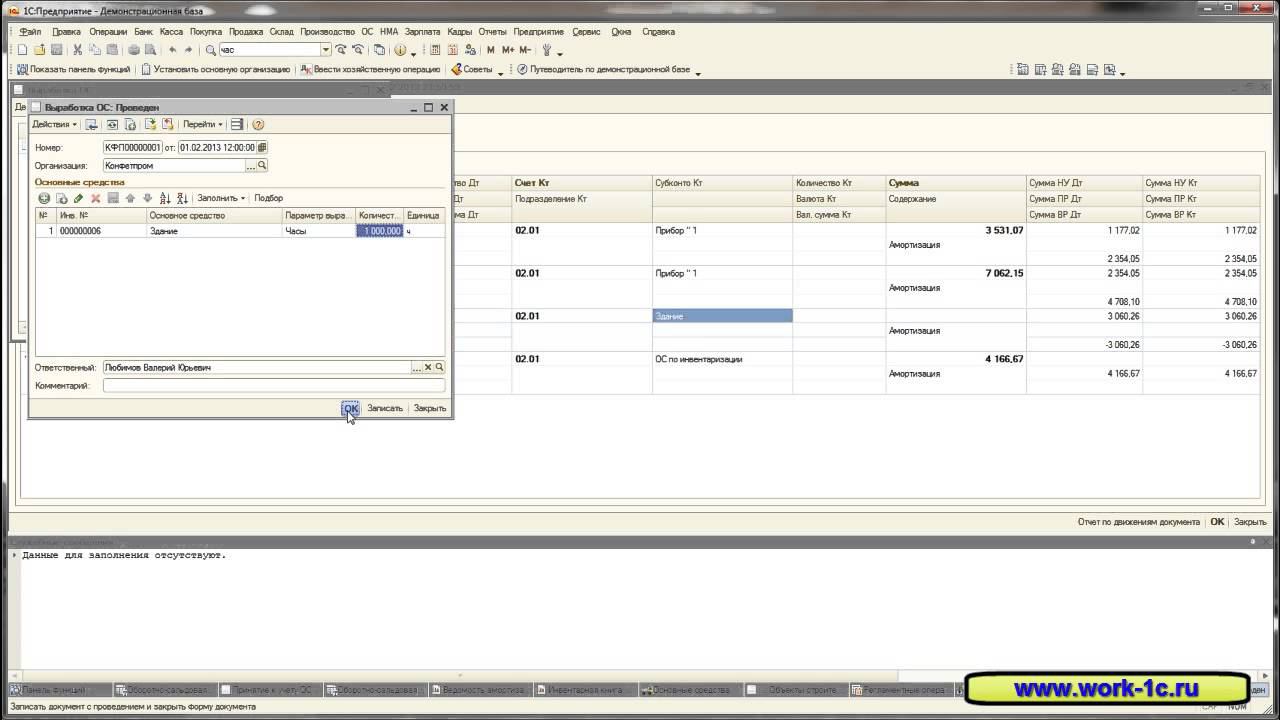Click the Print icon in main toolbar

132,50
